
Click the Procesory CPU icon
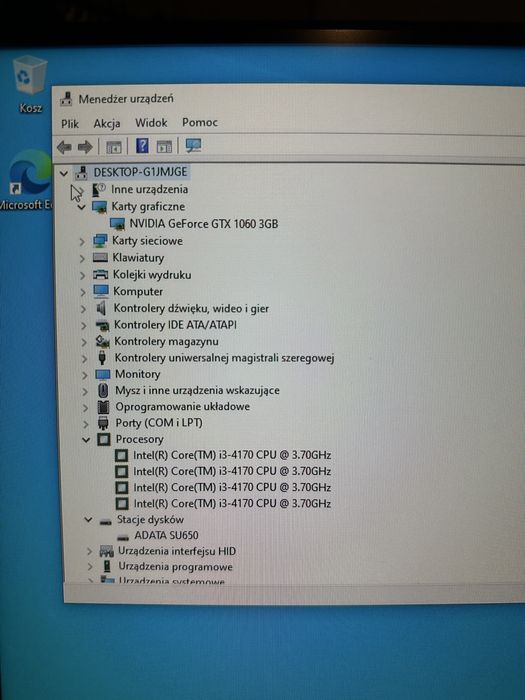point(104,439)
